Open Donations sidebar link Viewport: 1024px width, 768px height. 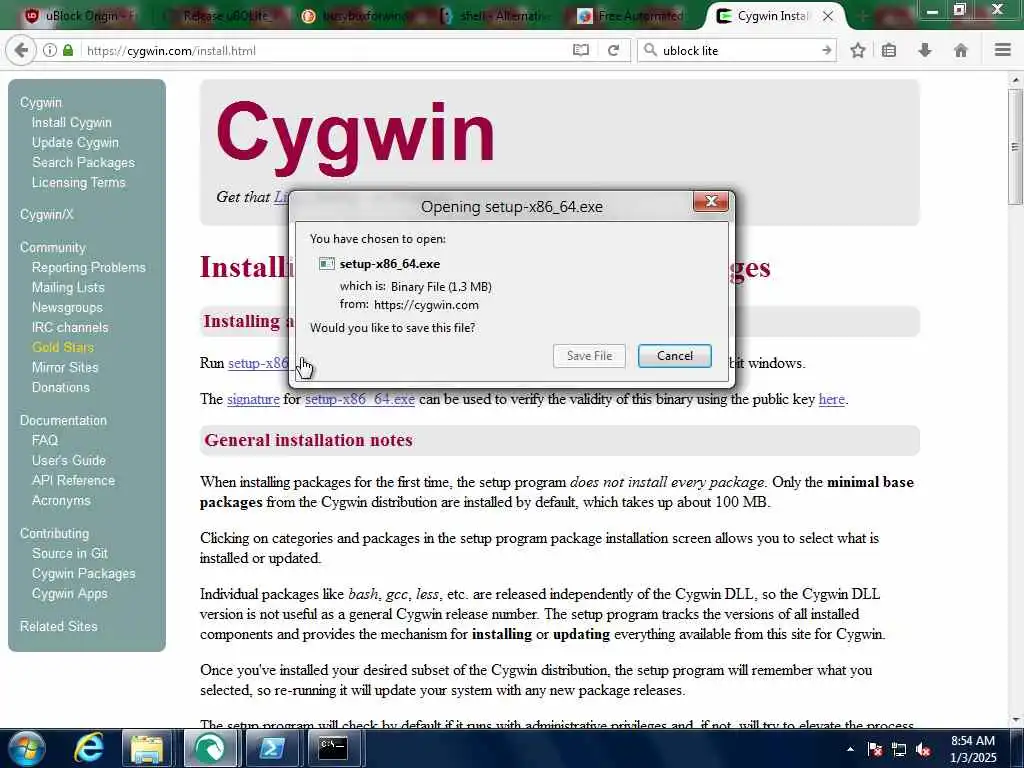[61, 387]
